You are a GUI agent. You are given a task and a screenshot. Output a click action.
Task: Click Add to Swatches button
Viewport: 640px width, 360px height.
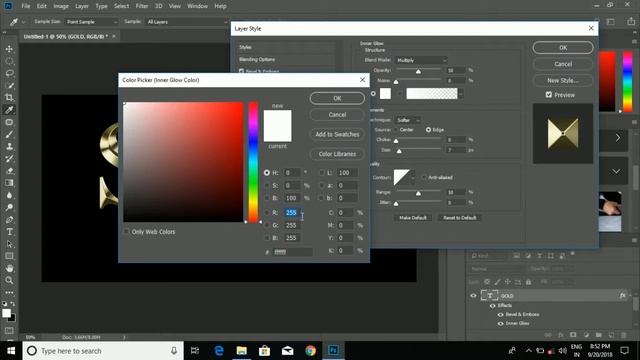(x=337, y=134)
